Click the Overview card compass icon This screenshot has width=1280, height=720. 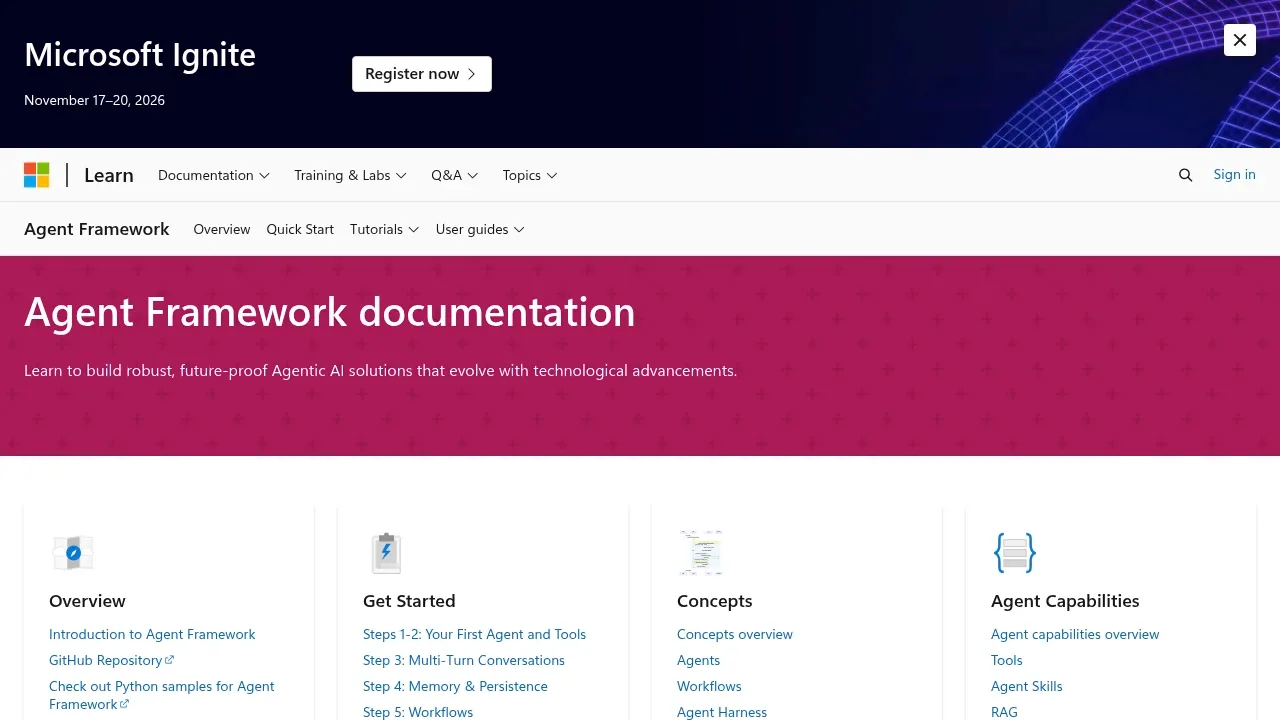point(73,553)
